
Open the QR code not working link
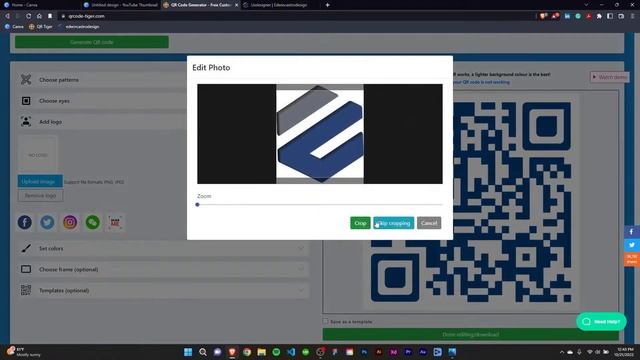482,82
